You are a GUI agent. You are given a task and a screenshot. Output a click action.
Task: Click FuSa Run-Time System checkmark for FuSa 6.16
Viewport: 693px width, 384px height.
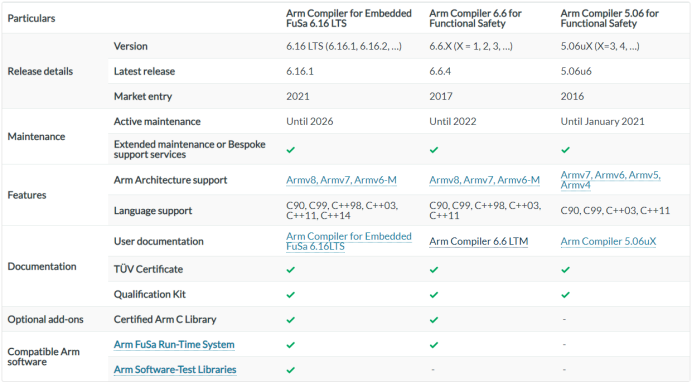click(x=290, y=345)
